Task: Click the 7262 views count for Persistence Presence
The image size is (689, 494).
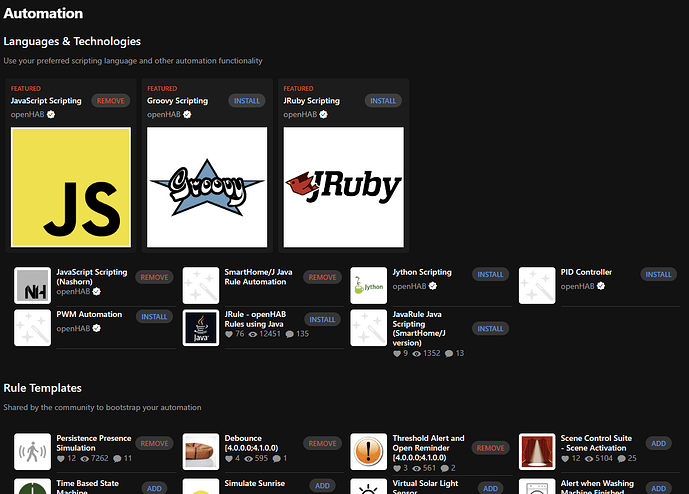Action: (x=99, y=458)
